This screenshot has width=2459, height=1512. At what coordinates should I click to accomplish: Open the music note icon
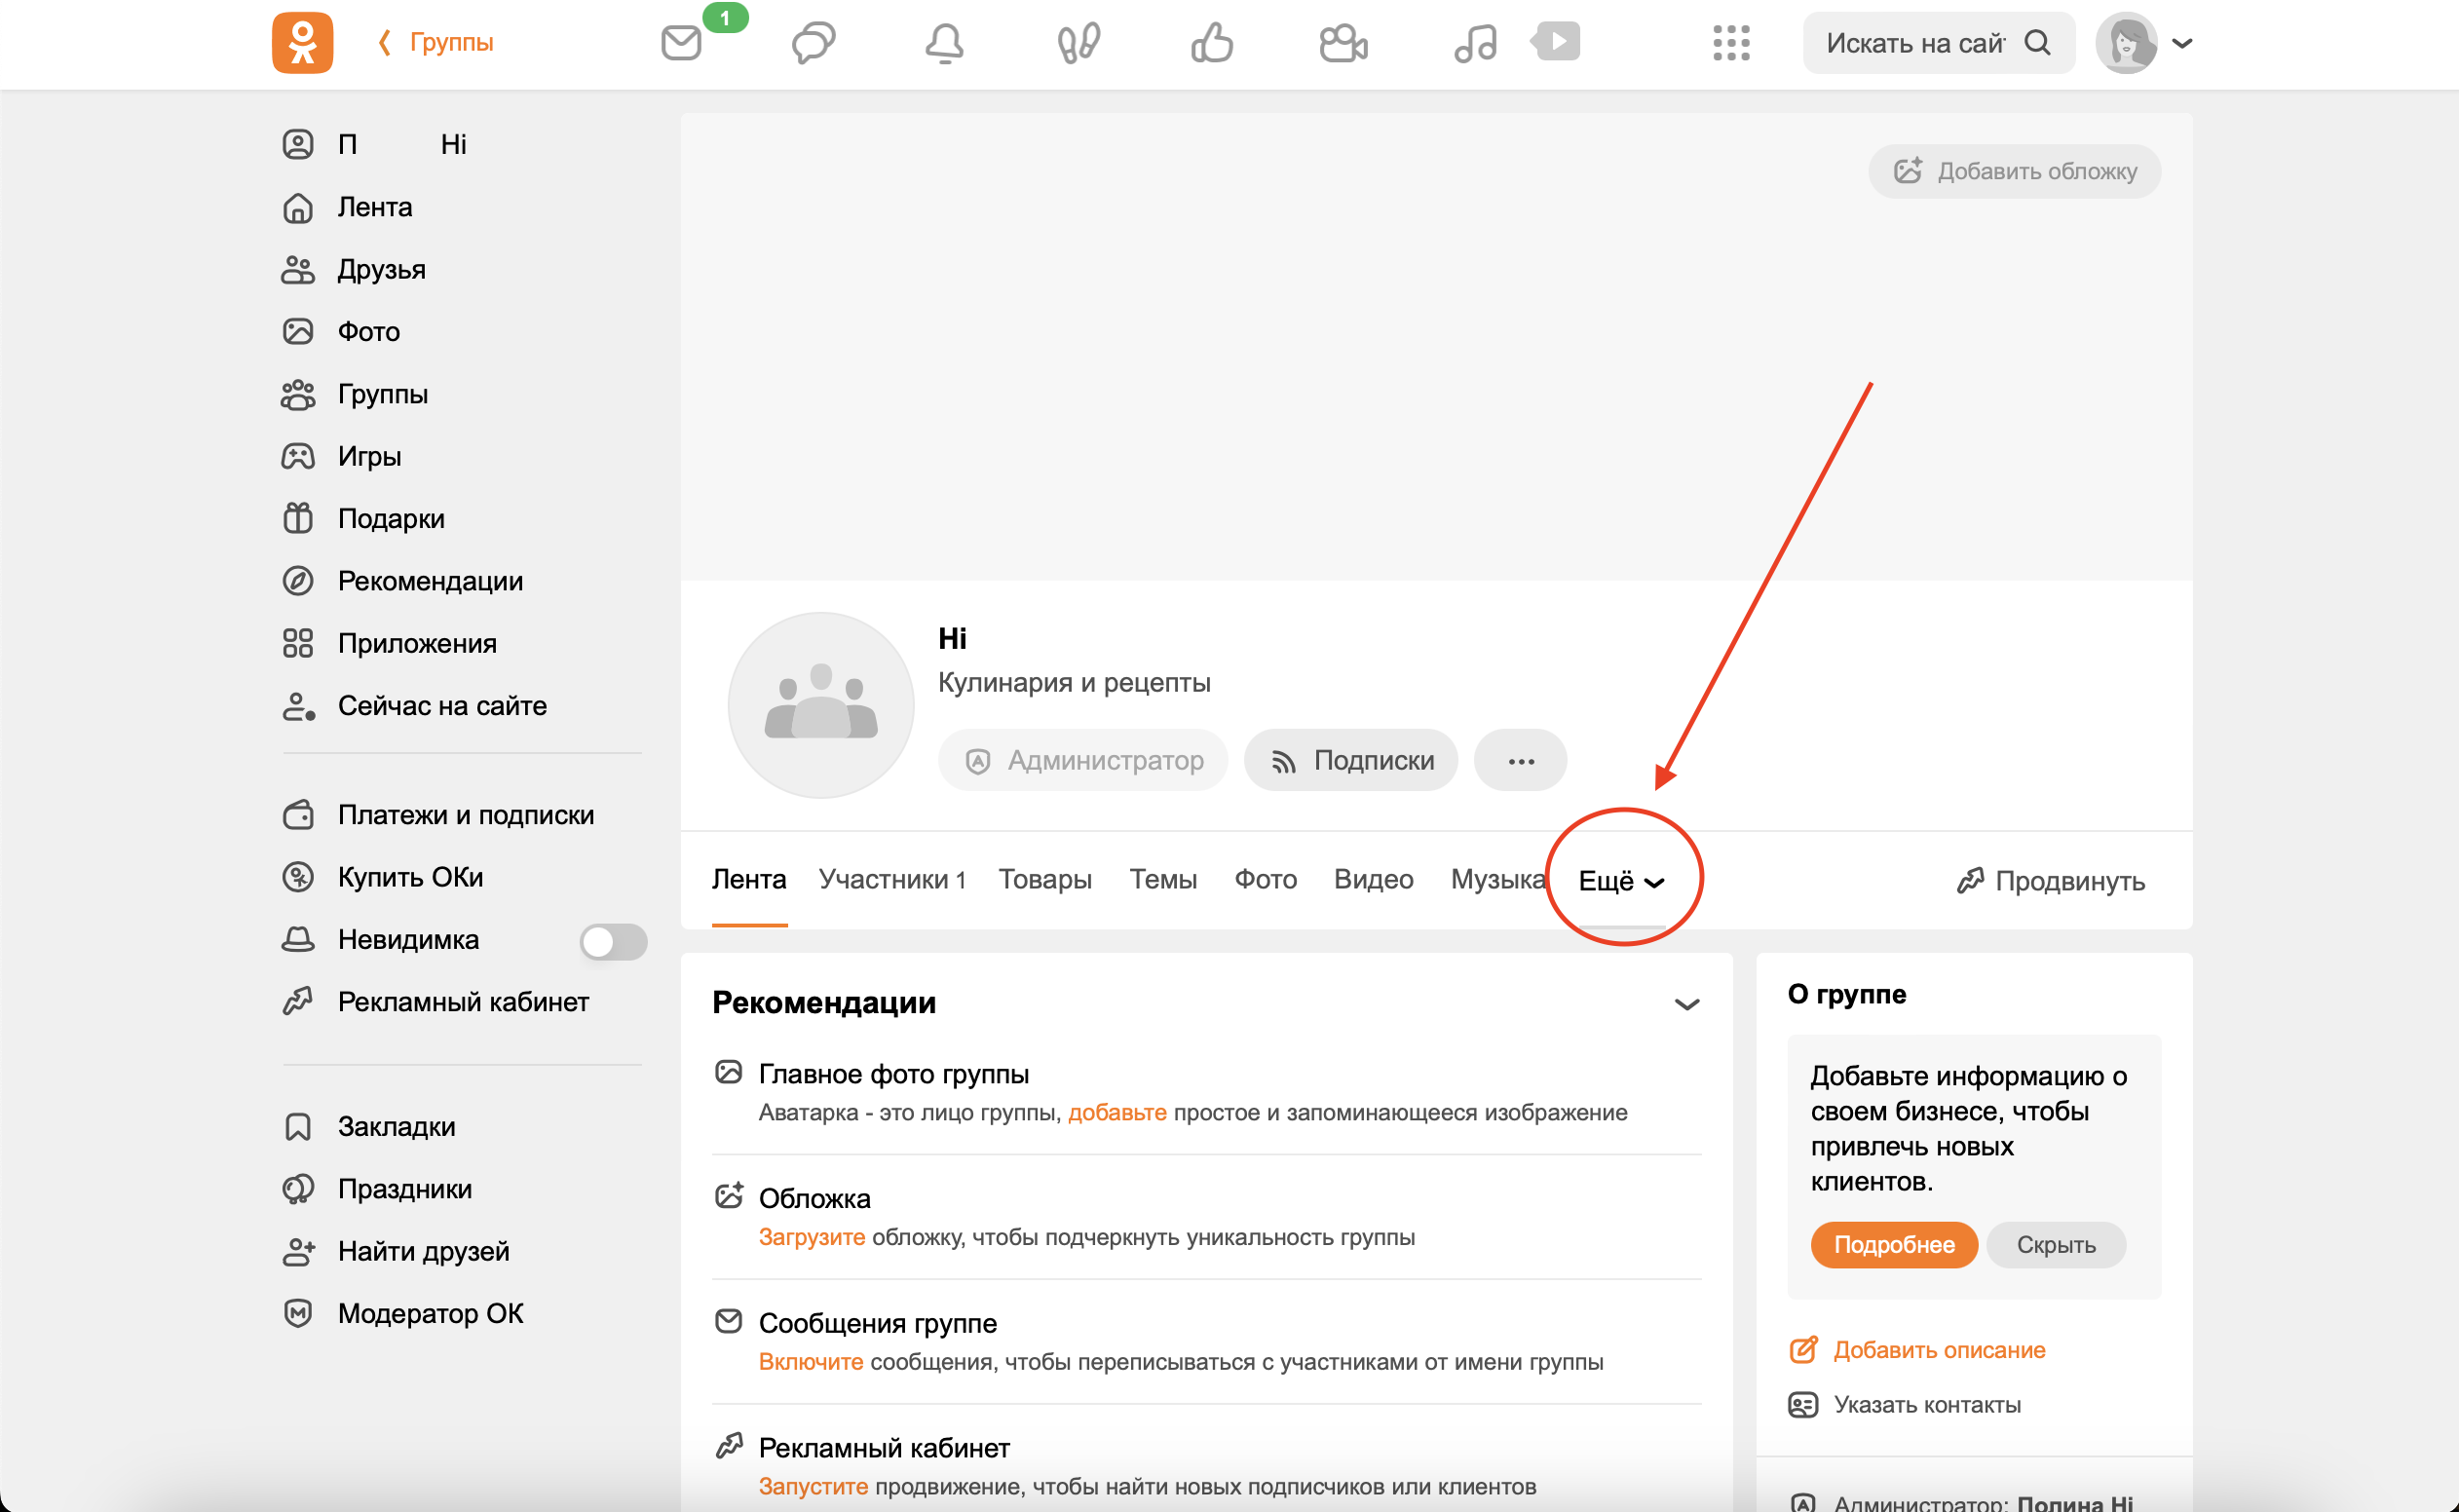coord(1474,43)
